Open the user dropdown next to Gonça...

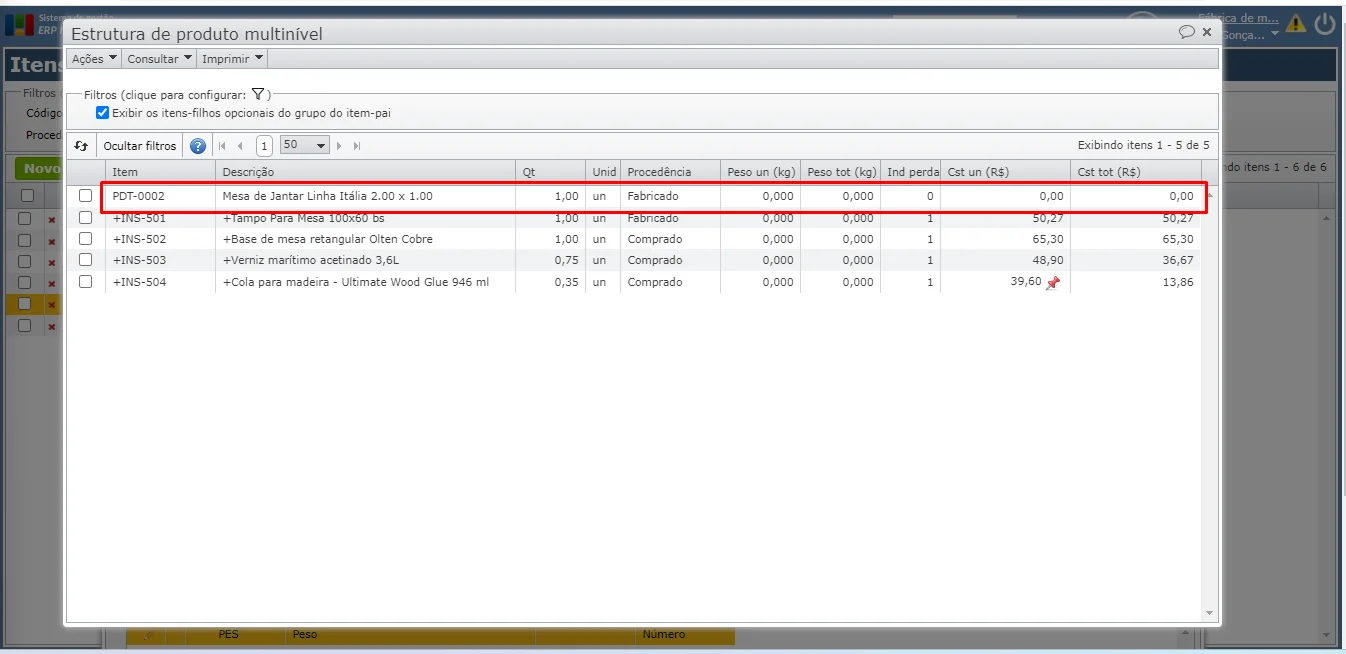coord(1274,35)
